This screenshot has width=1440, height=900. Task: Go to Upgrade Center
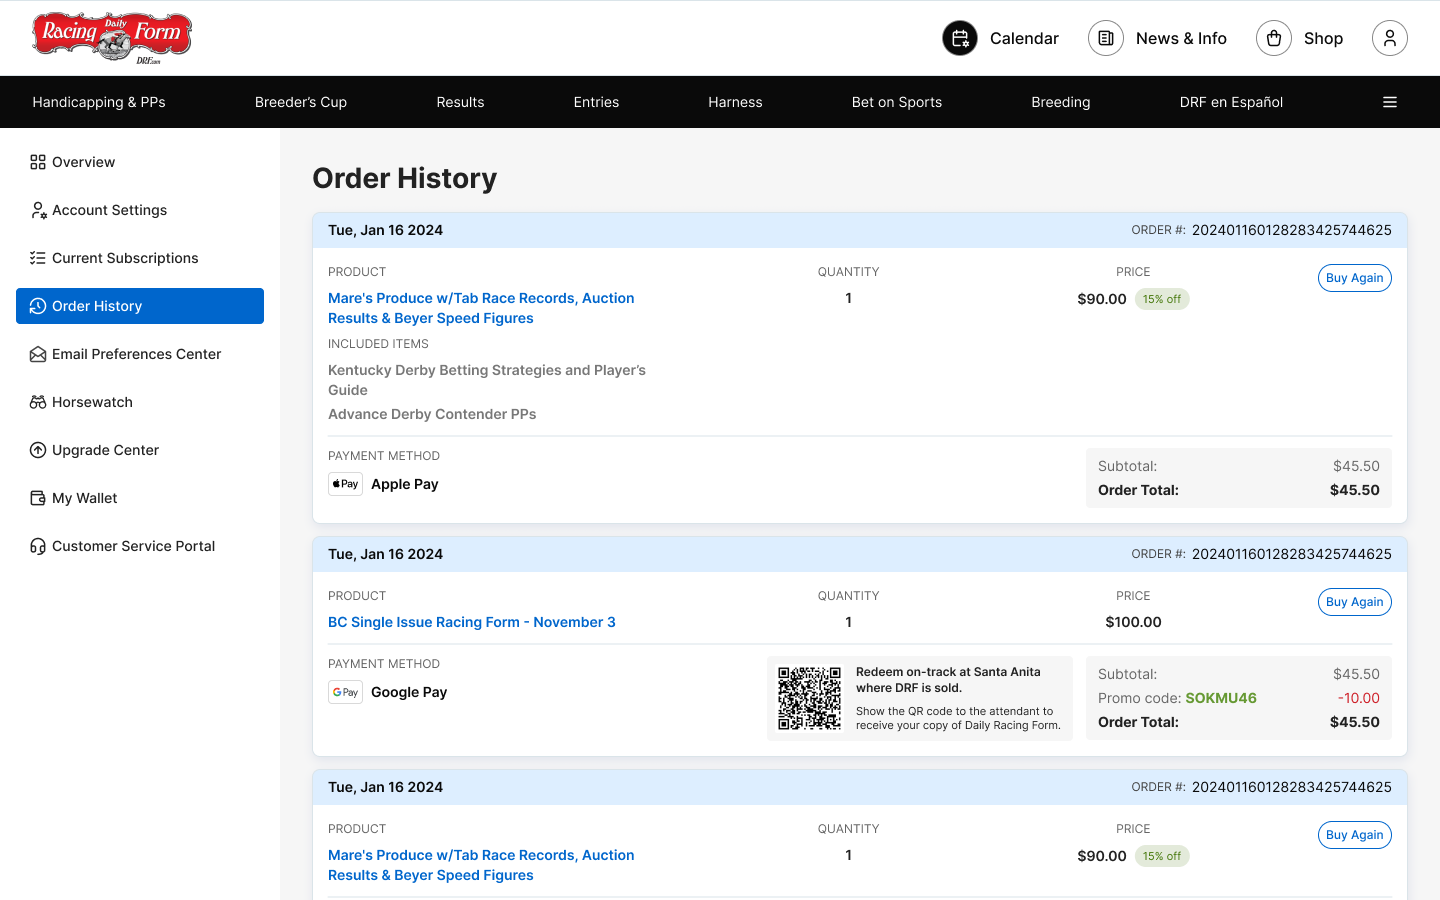[140, 450]
